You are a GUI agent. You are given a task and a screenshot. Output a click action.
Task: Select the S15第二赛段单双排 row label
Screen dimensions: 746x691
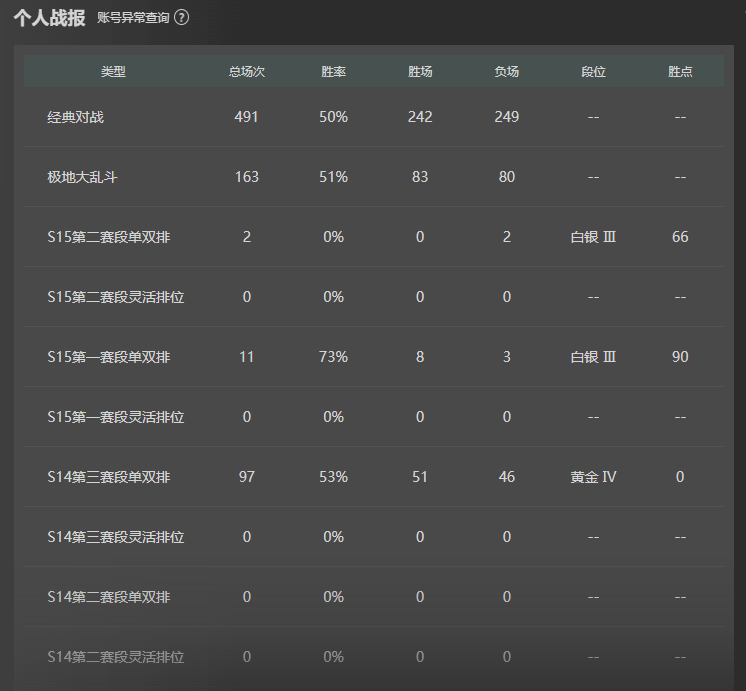(108, 237)
